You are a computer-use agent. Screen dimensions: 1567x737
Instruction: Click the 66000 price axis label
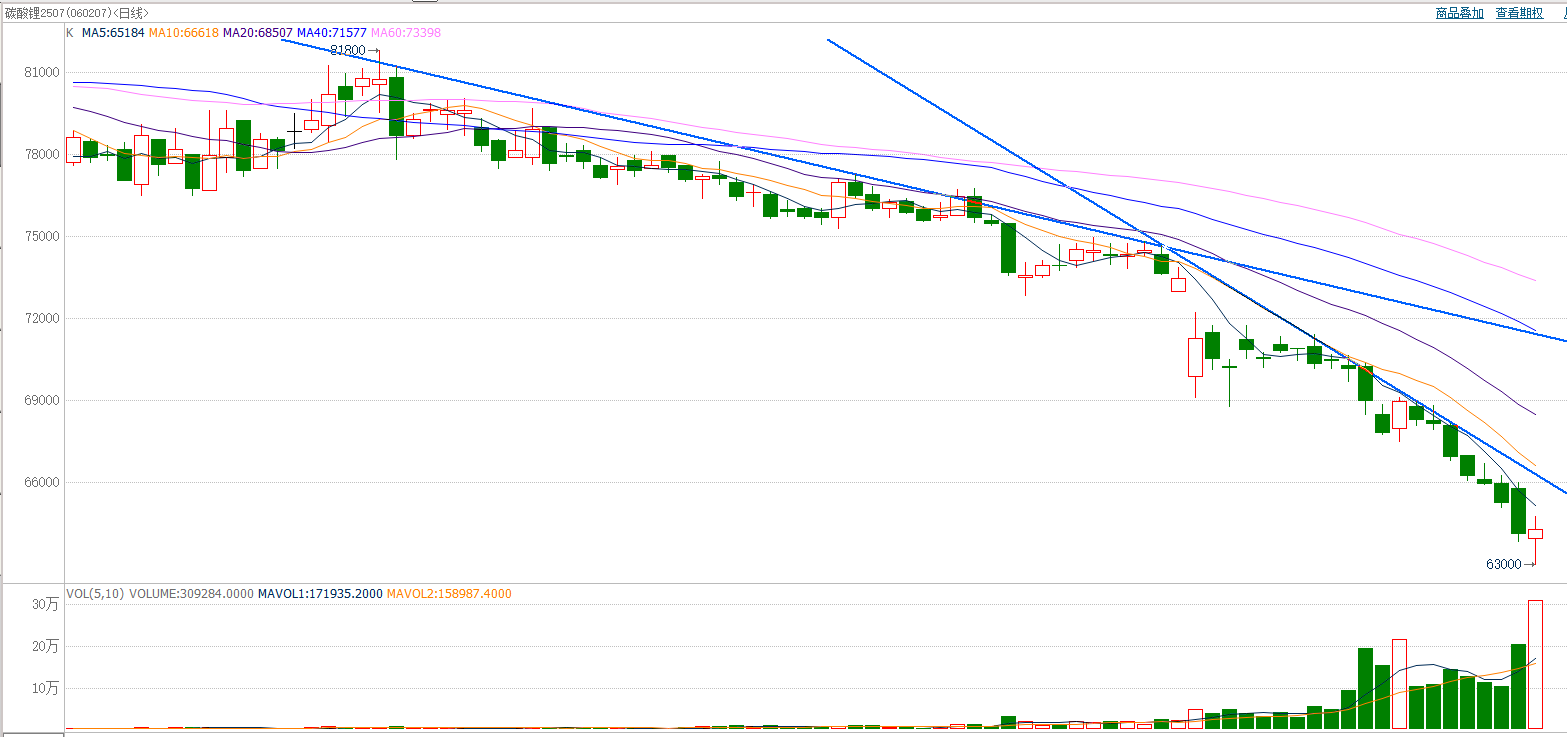pyautogui.click(x=43, y=483)
